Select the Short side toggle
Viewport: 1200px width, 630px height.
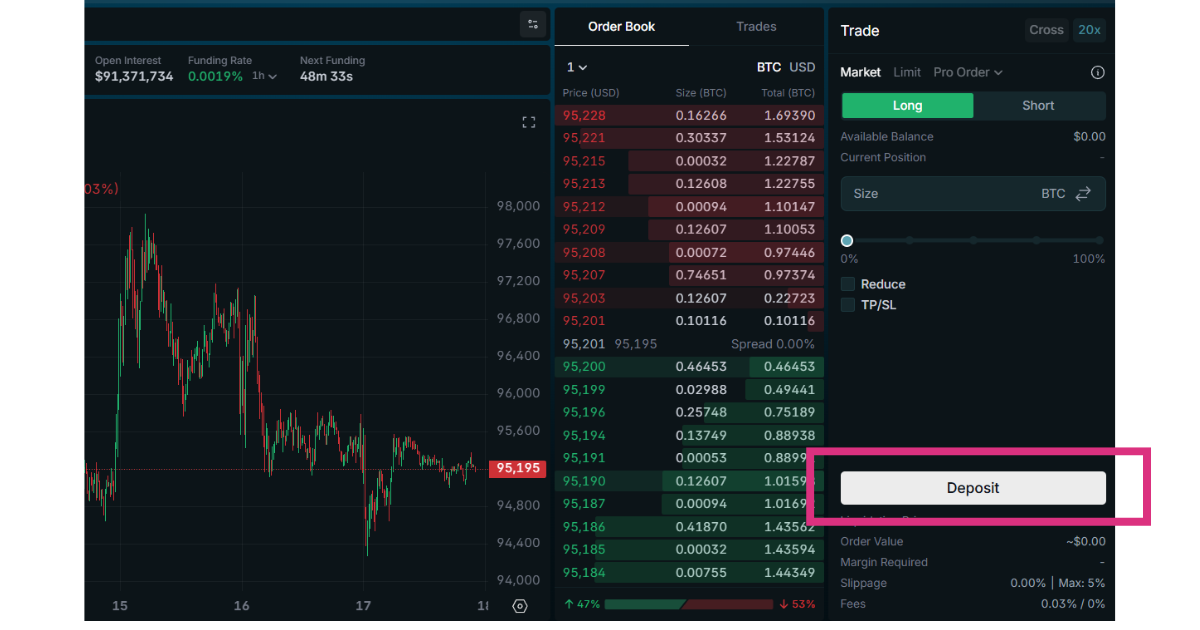point(1038,106)
